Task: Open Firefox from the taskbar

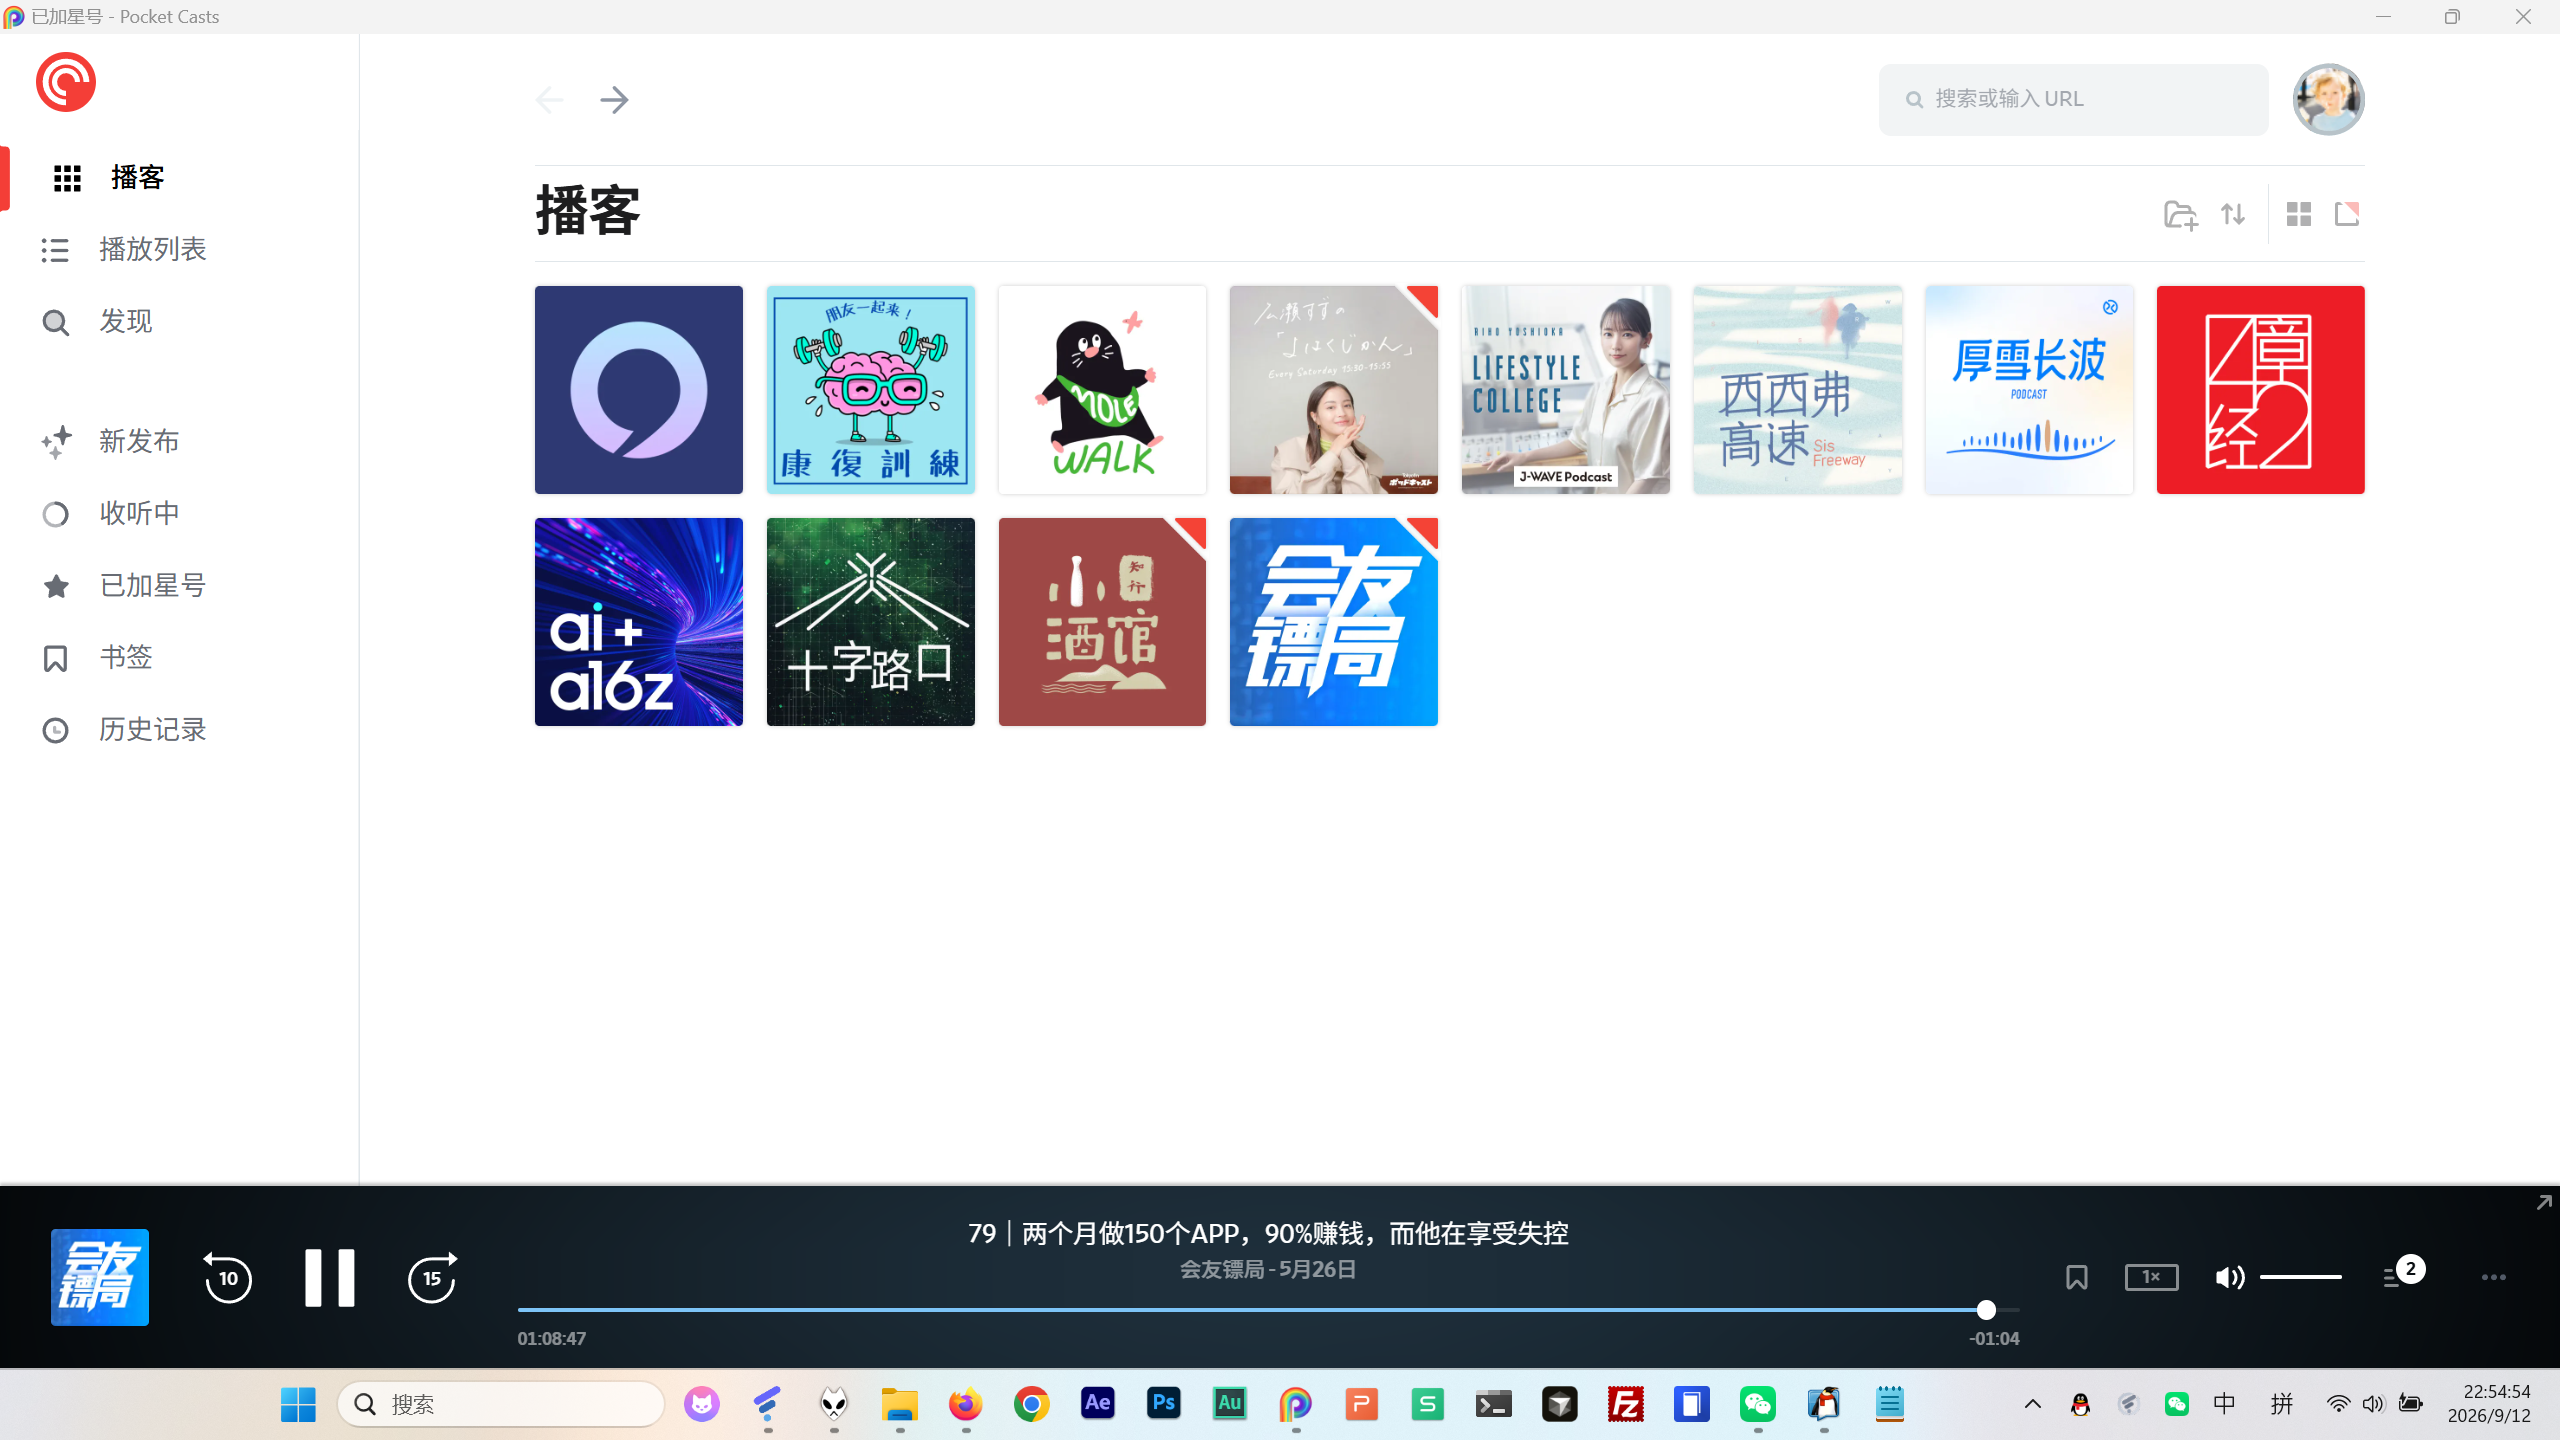Action: click(x=965, y=1405)
